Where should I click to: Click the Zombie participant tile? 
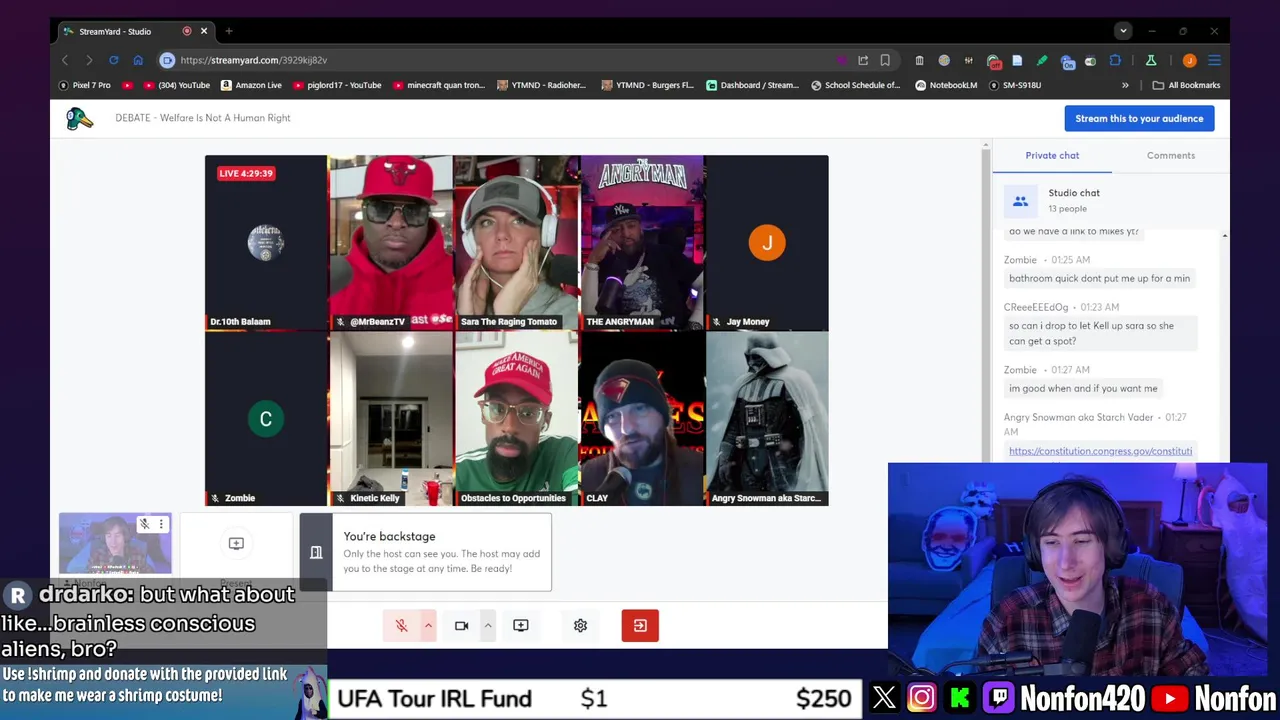tap(266, 419)
